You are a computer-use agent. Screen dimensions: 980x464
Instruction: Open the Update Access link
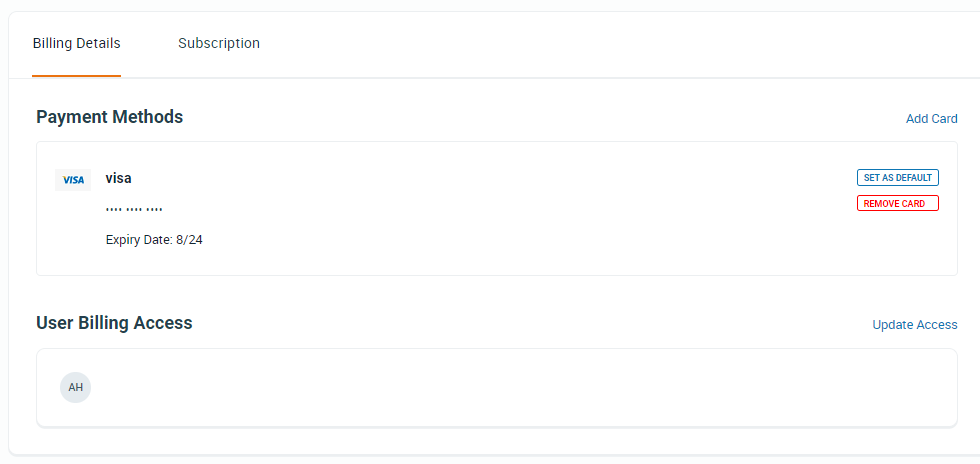(914, 325)
